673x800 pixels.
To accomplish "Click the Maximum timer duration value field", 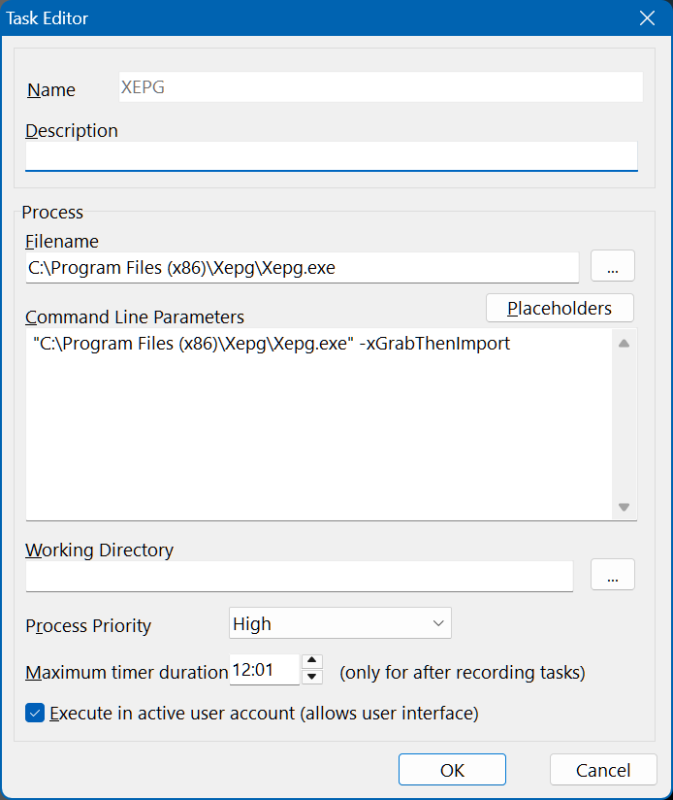I will (x=264, y=670).
